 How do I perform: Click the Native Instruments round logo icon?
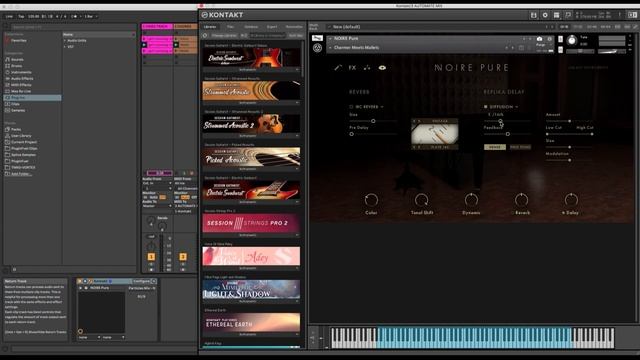tap(317, 48)
